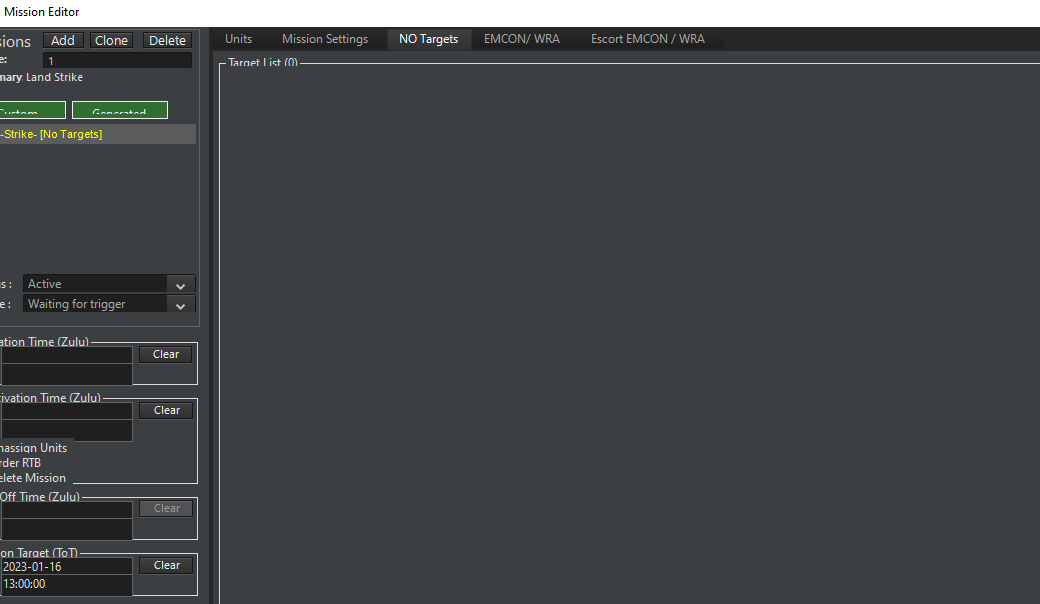Click the Add mission button
The image size is (1040, 604).
(x=63, y=40)
